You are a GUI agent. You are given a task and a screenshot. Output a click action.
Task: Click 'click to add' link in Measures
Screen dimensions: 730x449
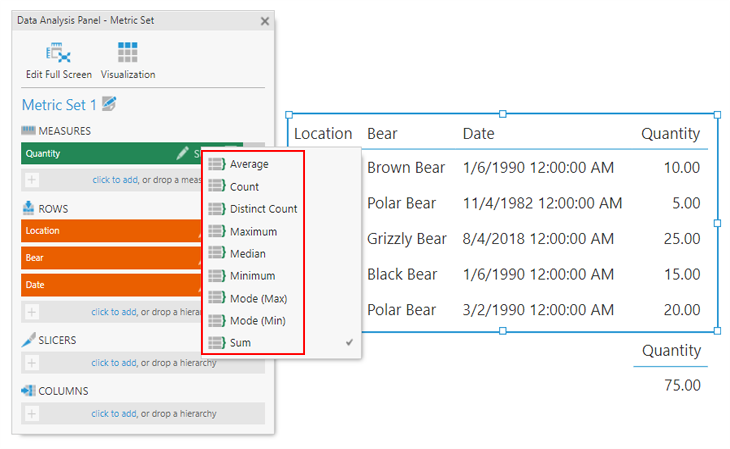[x=115, y=180]
